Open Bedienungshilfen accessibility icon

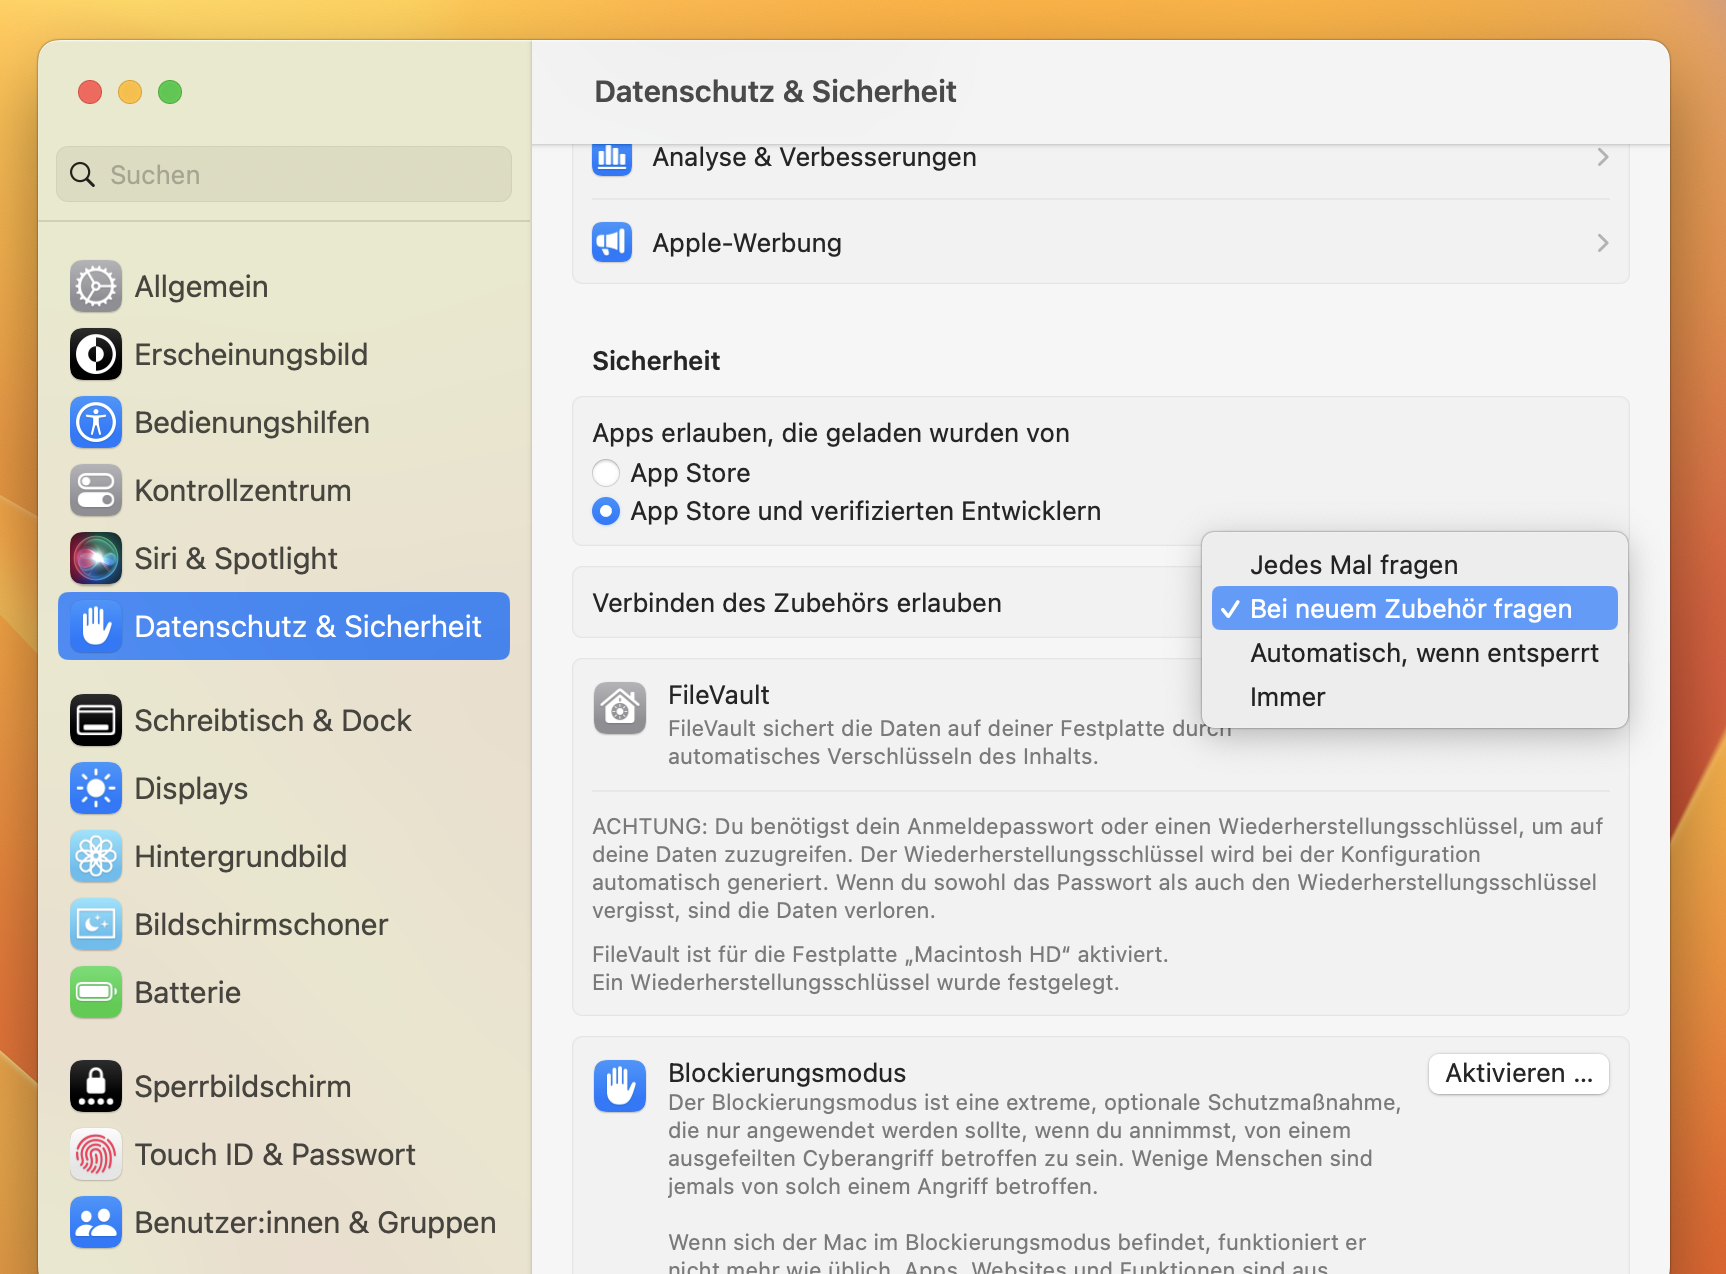[x=96, y=423]
